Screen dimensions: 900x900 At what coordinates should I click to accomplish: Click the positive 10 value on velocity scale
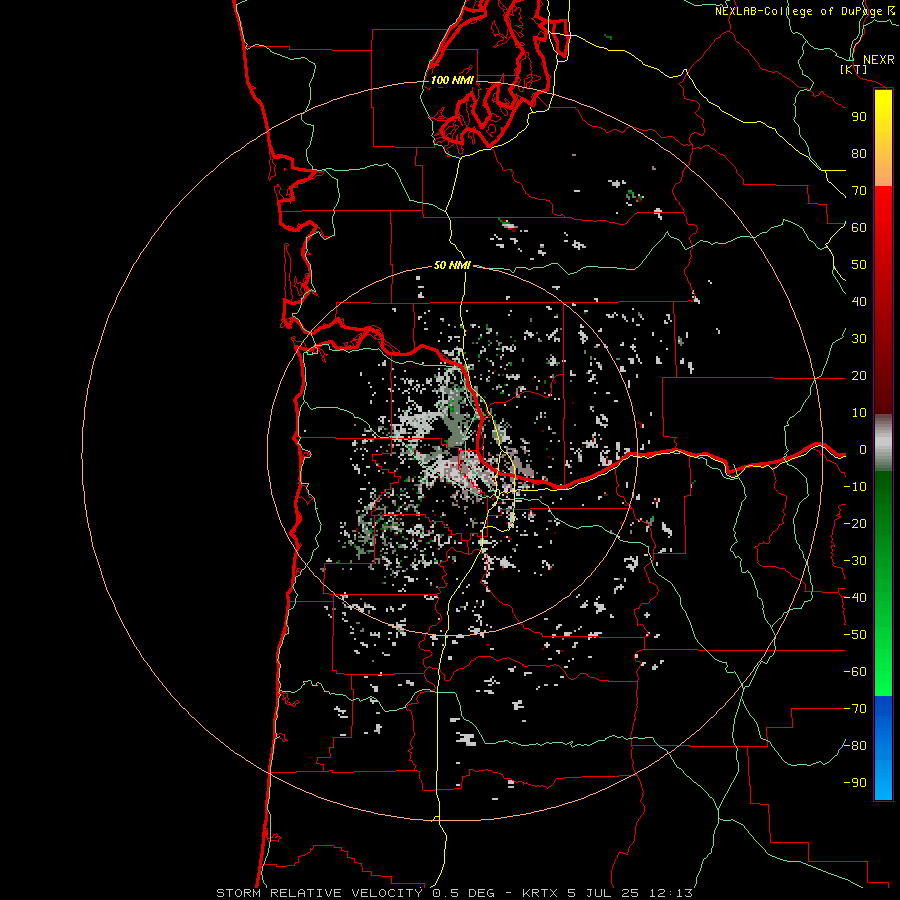[x=859, y=413]
